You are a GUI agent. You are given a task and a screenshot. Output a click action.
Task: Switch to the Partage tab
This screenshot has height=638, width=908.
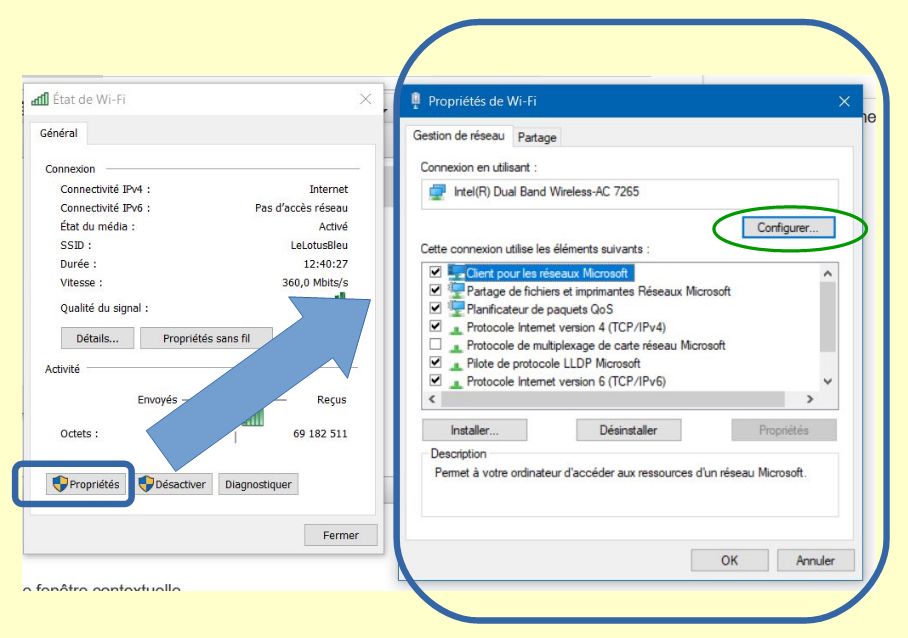tap(537, 138)
